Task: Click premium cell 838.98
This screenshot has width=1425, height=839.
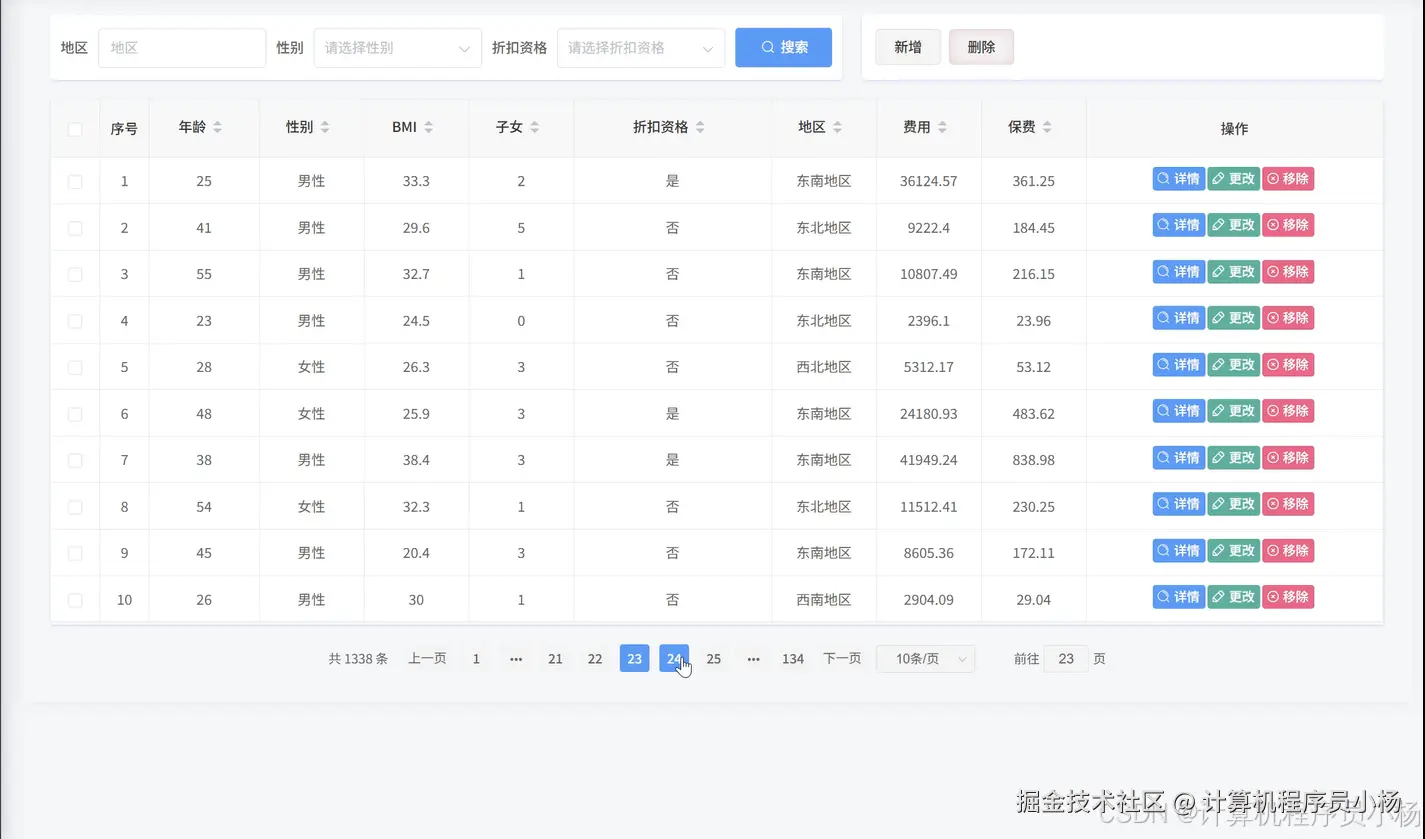Action: tap(1034, 460)
